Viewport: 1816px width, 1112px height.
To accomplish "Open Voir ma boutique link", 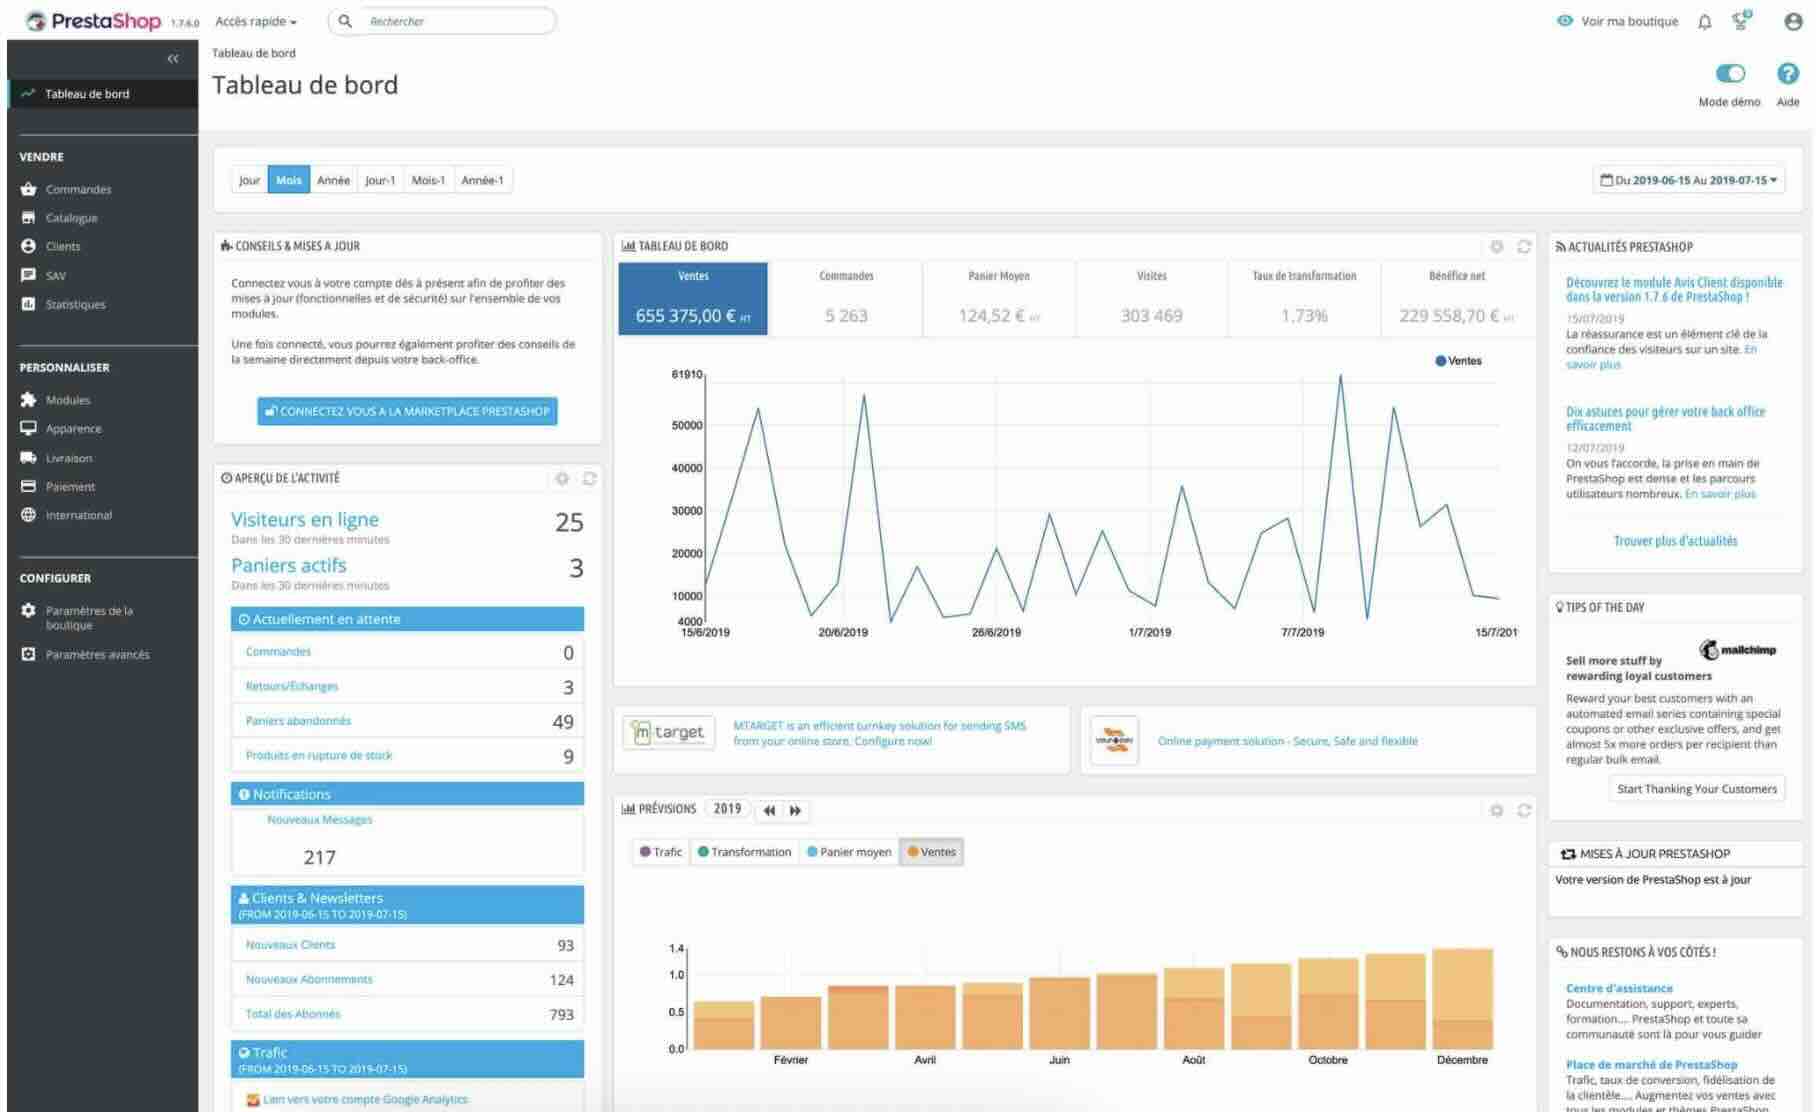I will click(x=1619, y=21).
